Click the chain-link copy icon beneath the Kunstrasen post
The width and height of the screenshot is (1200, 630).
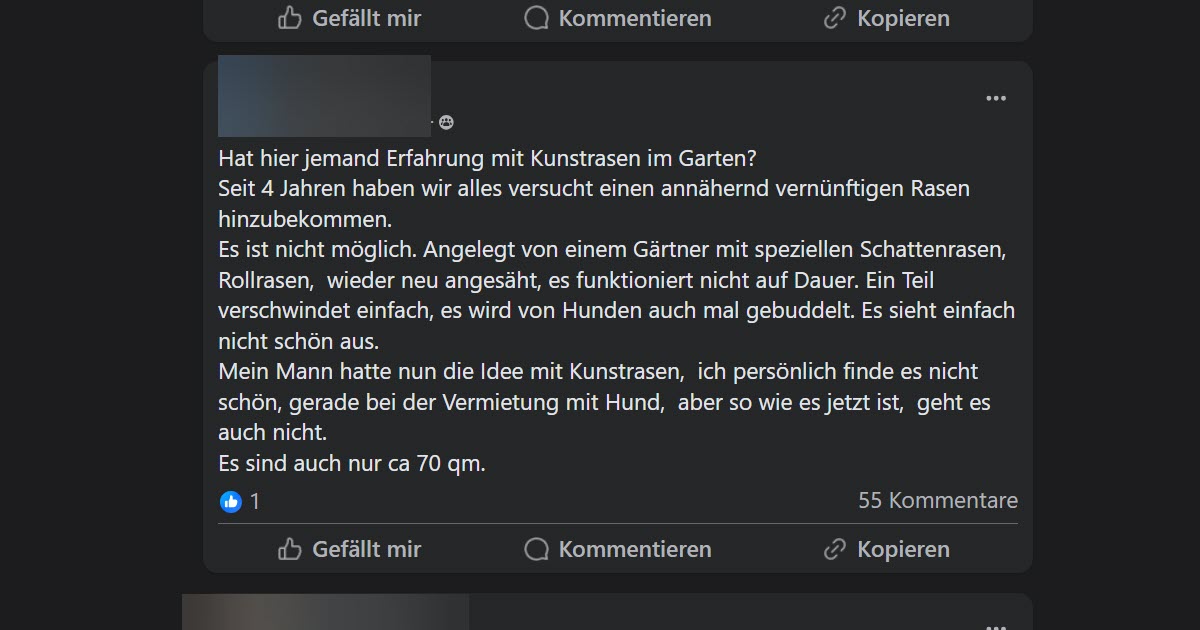[835, 549]
